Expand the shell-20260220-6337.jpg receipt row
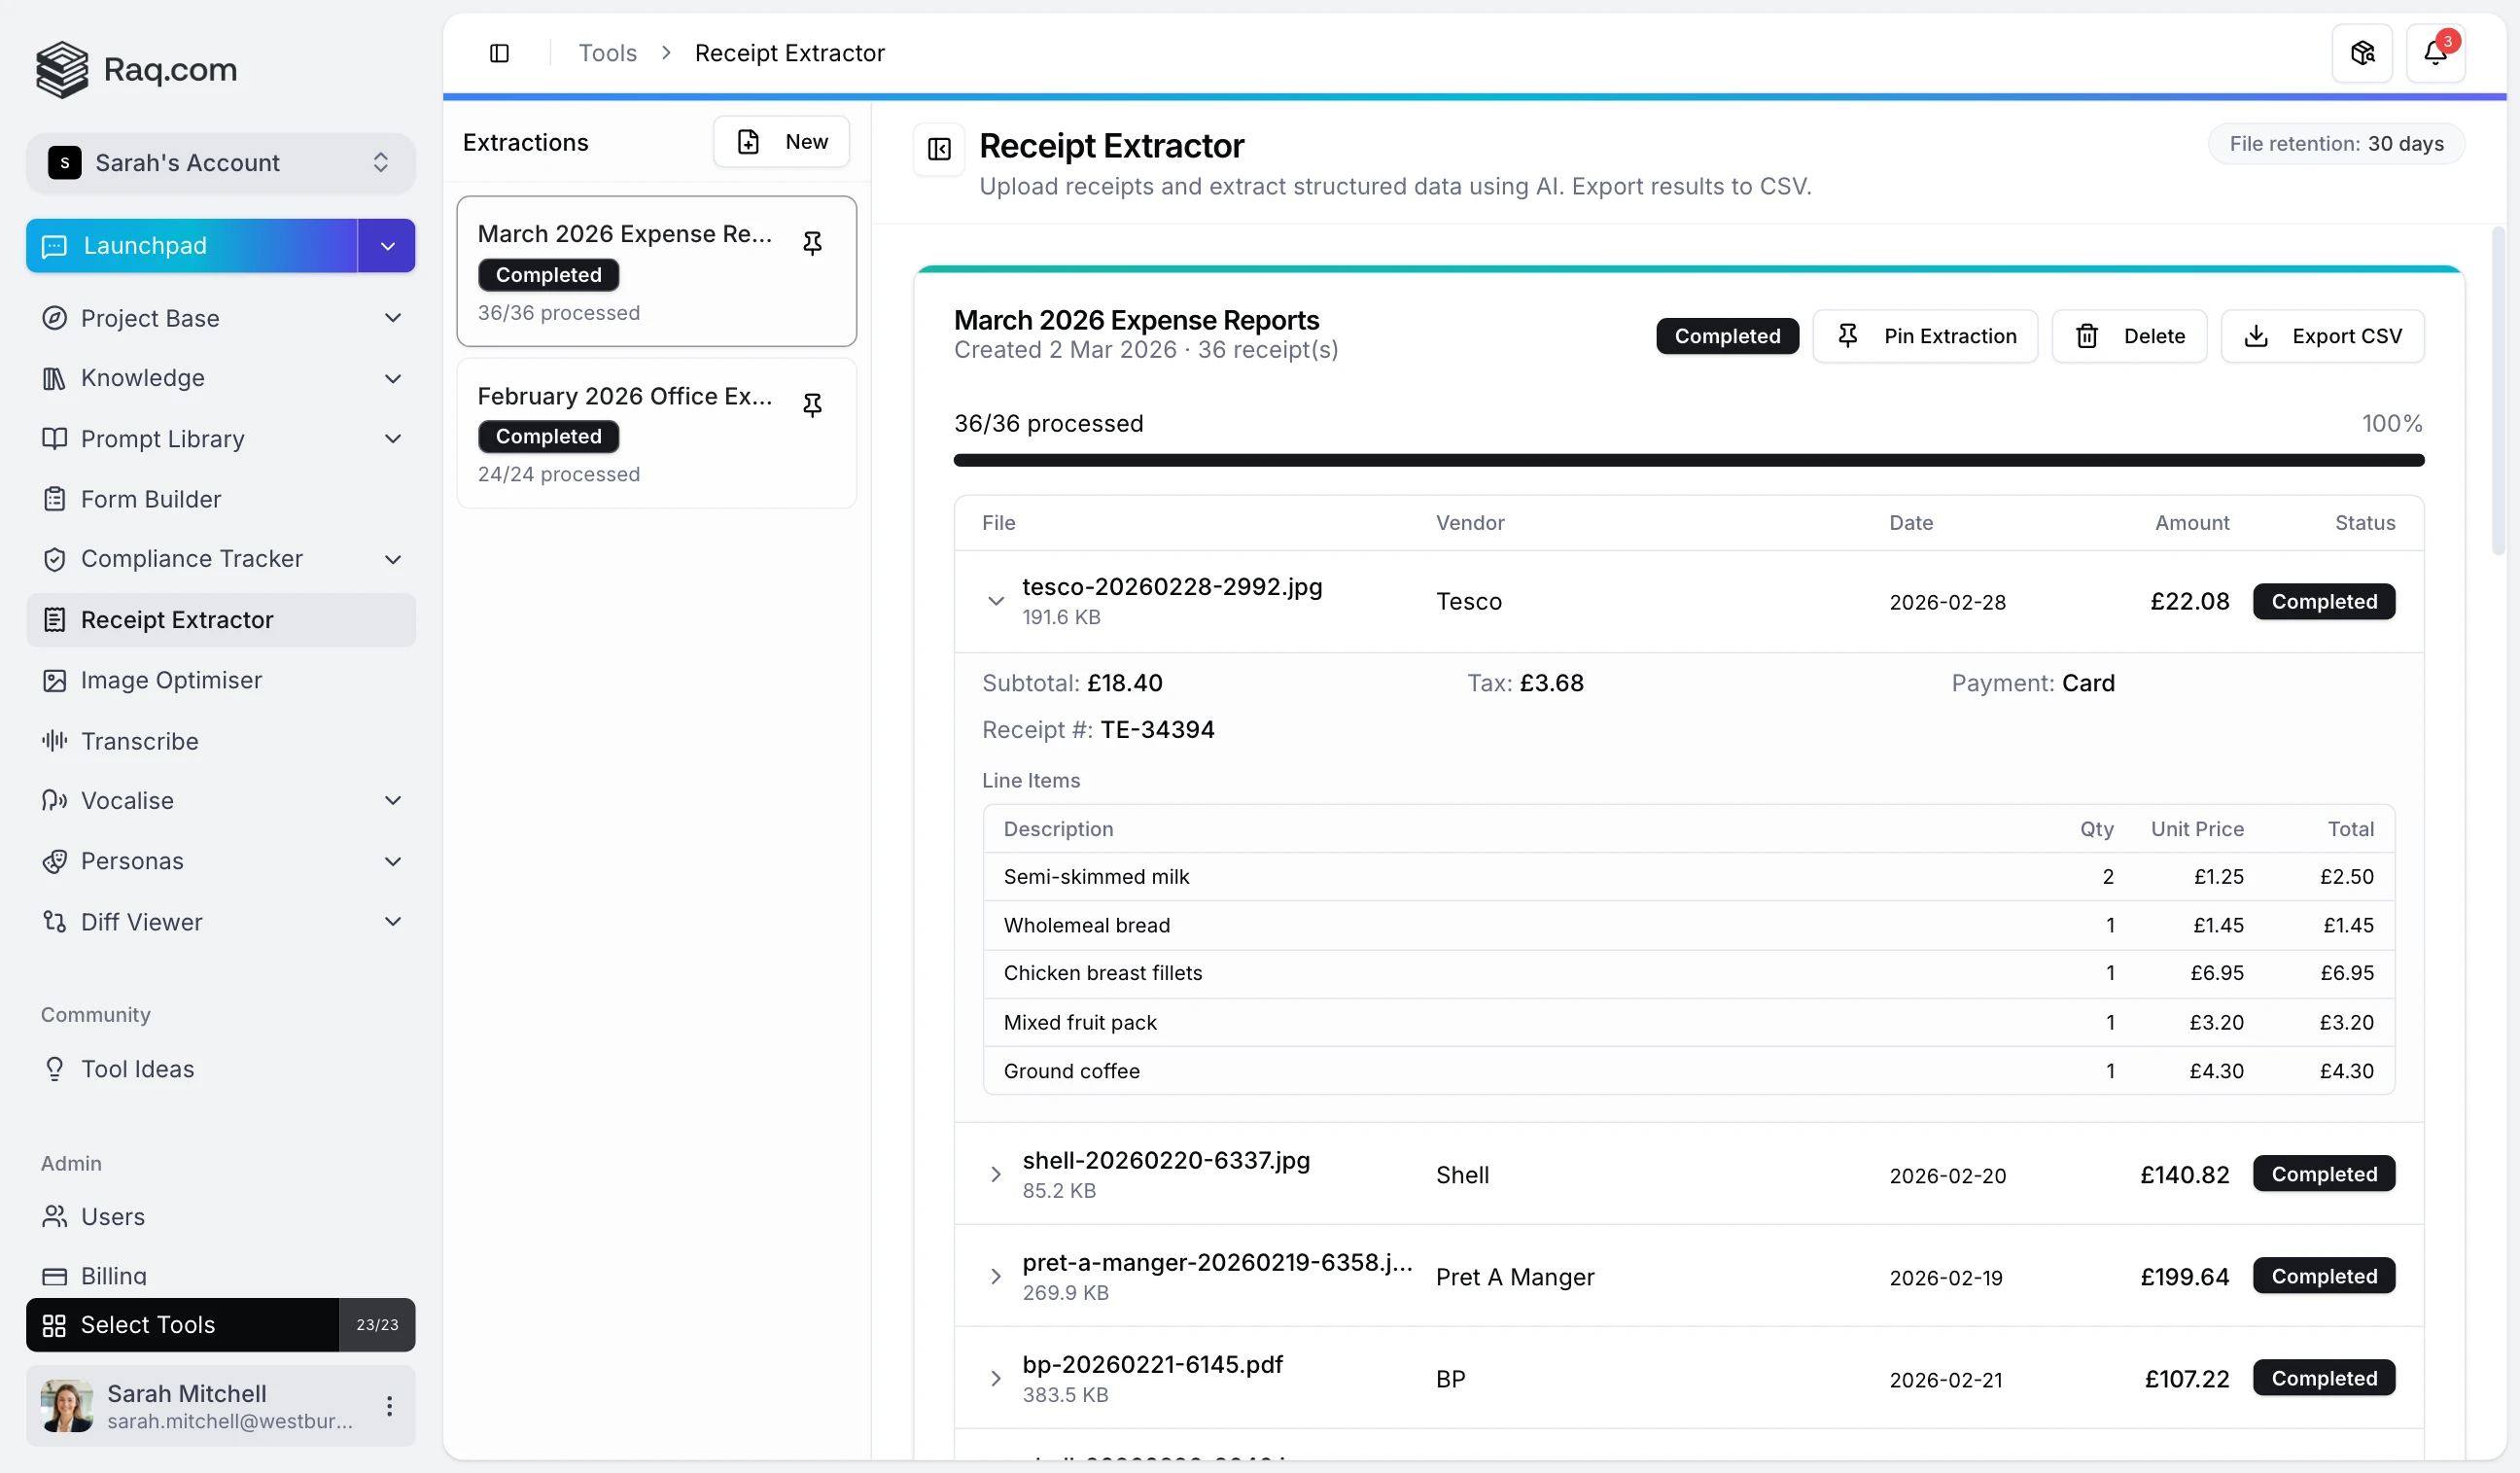 (x=995, y=1174)
